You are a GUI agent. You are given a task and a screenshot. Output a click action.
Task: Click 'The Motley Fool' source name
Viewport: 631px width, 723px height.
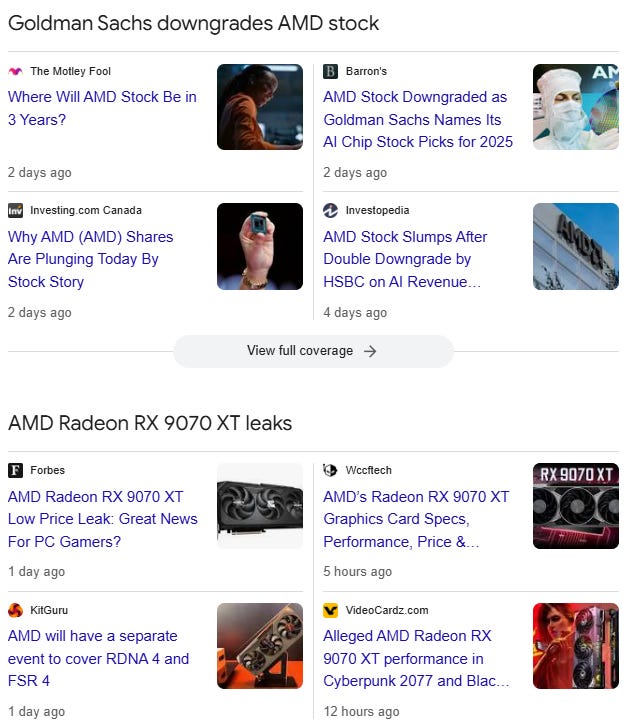[71, 71]
